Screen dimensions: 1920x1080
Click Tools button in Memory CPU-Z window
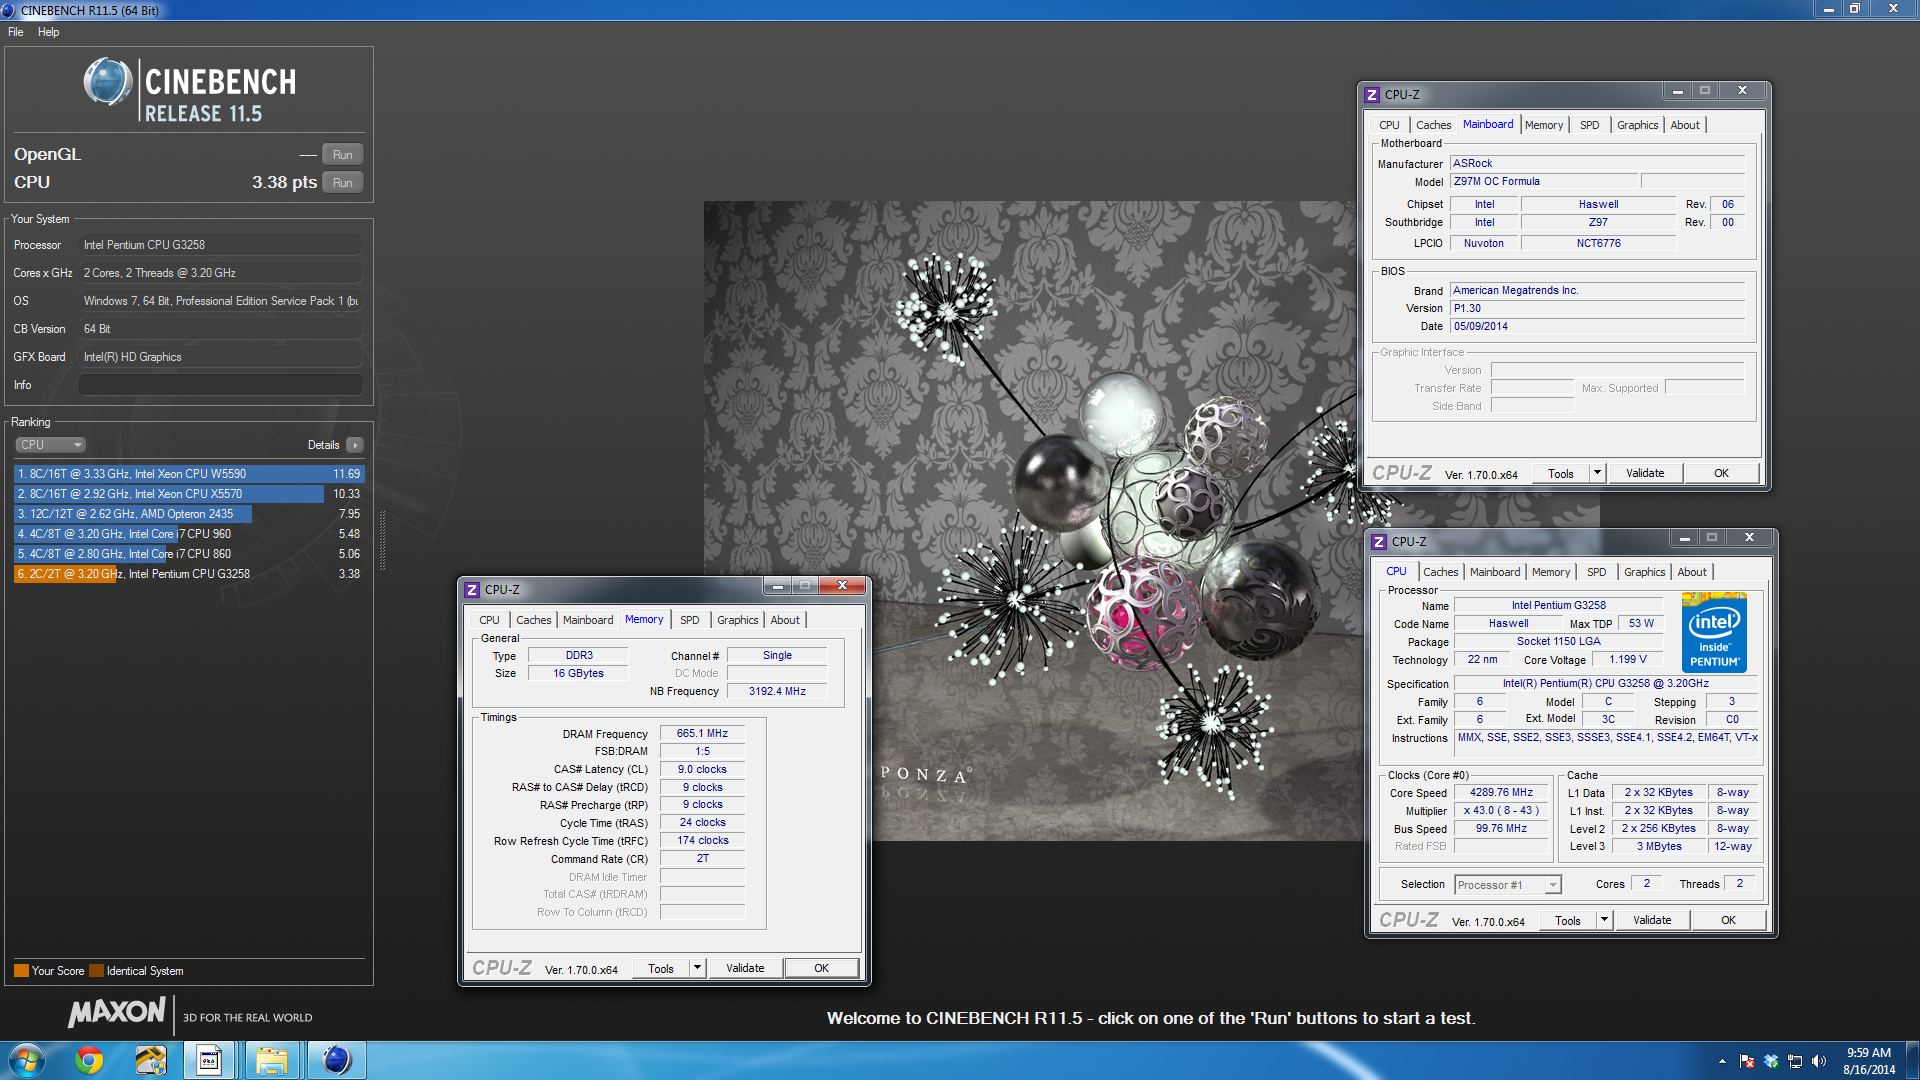pos(661,968)
